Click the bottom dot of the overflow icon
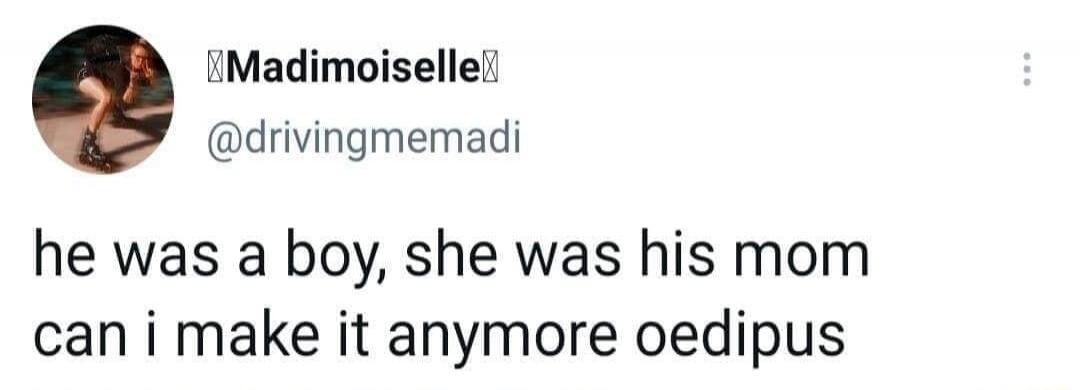The height and width of the screenshot is (390, 1080). point(1026,83)
